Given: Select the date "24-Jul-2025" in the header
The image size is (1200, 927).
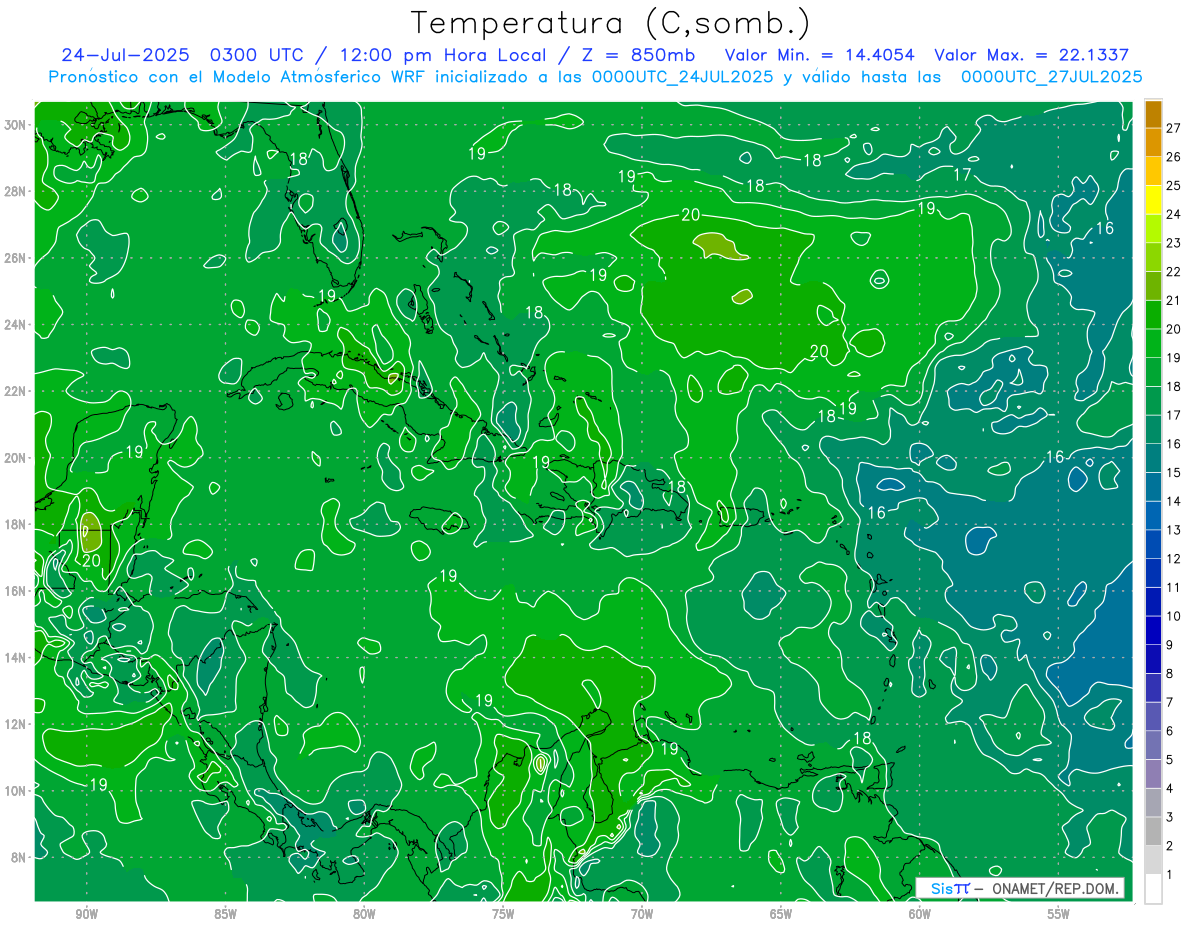Looking at the screenshot, I should [x=126, y=55].
